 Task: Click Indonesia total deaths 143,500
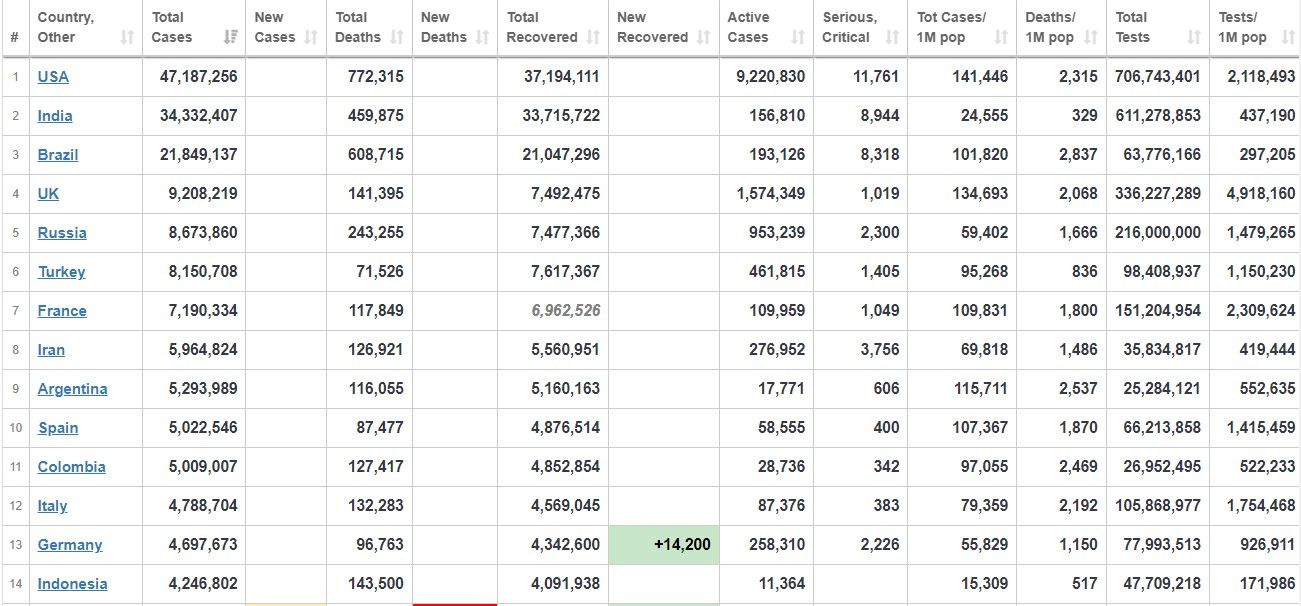tap(376, 584)
